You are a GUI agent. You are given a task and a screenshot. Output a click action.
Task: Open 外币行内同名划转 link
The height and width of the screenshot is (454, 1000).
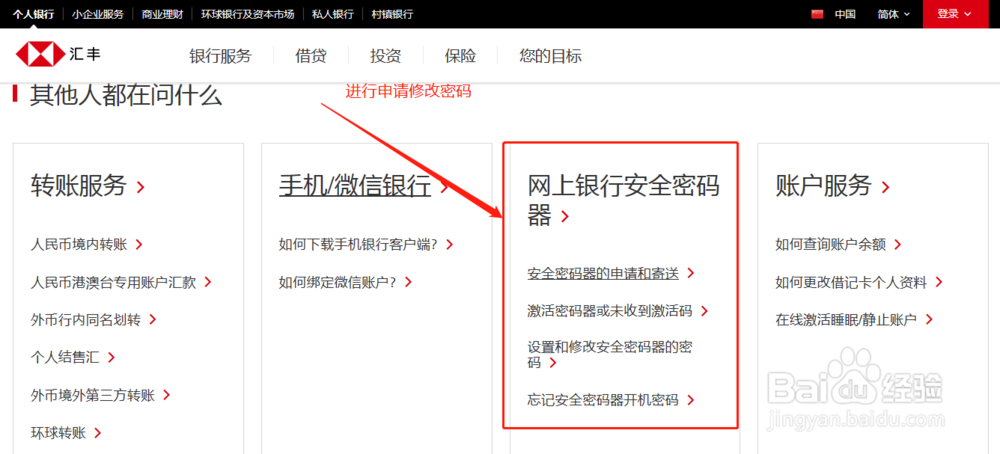(x=85, y=319)
